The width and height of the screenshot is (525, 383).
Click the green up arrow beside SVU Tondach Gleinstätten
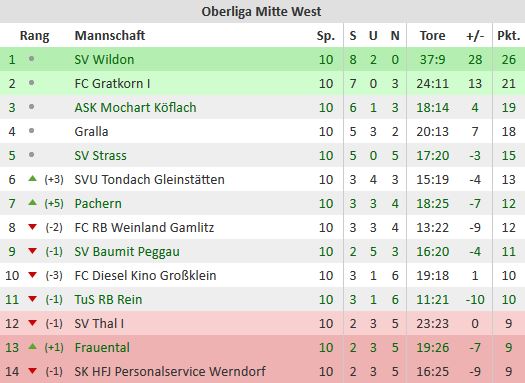click(x=32, y=179)
